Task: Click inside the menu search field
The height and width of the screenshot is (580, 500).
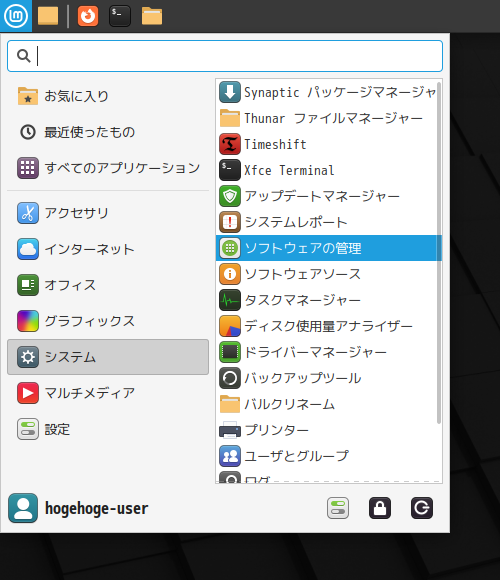Action: (225, 56)
